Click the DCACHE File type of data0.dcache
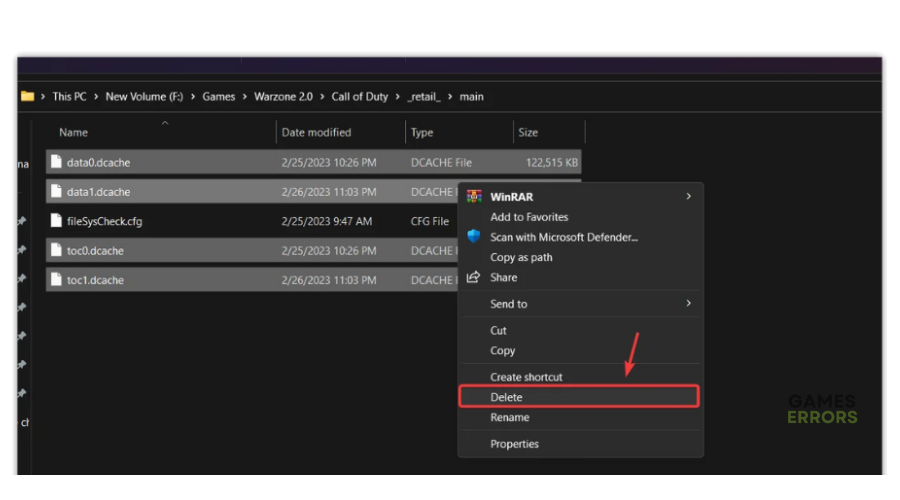 point(441,162)
